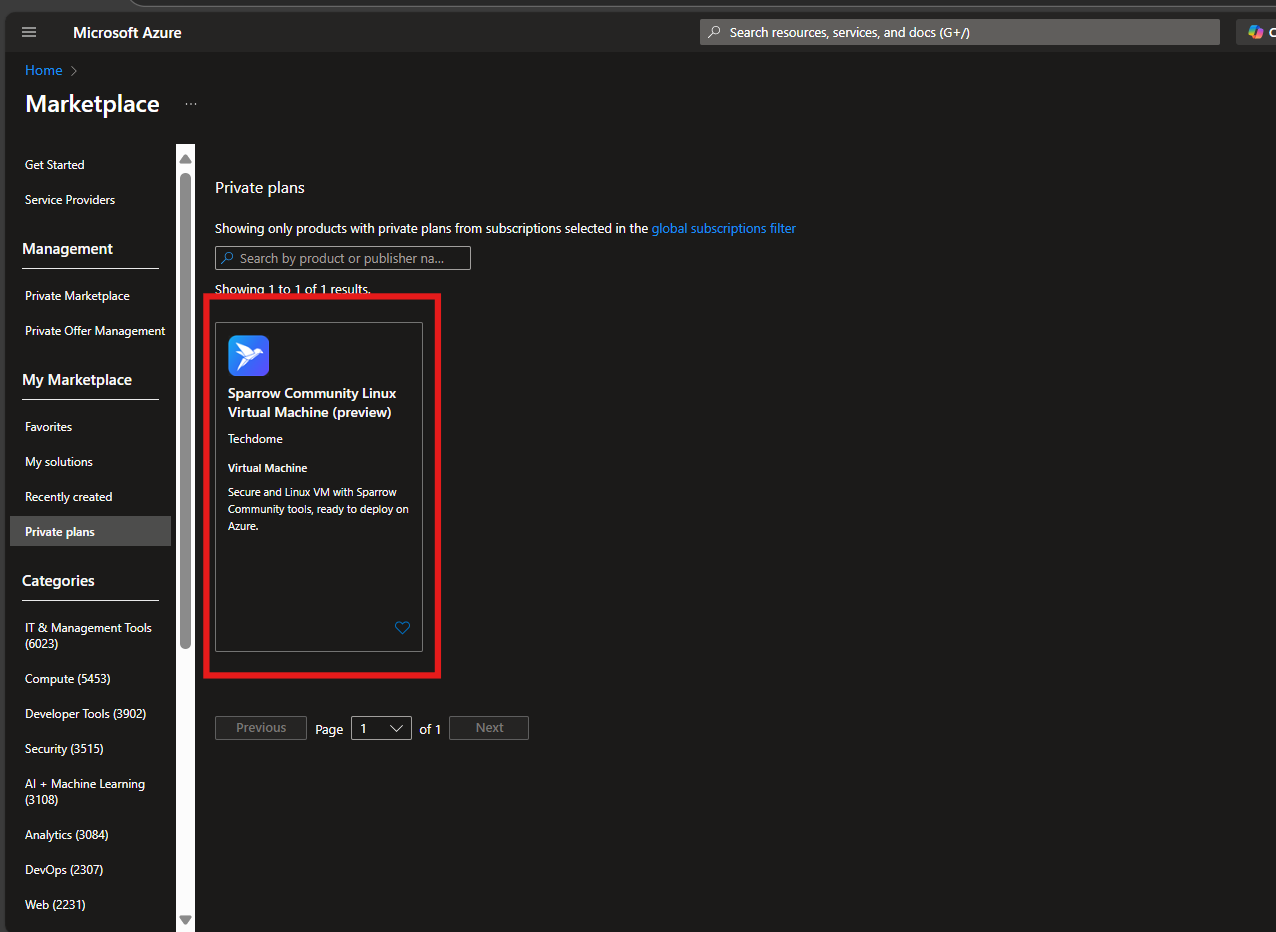Click the Categories section header
The height and width of the screenshot is (932, 1276).
[58, 581]
